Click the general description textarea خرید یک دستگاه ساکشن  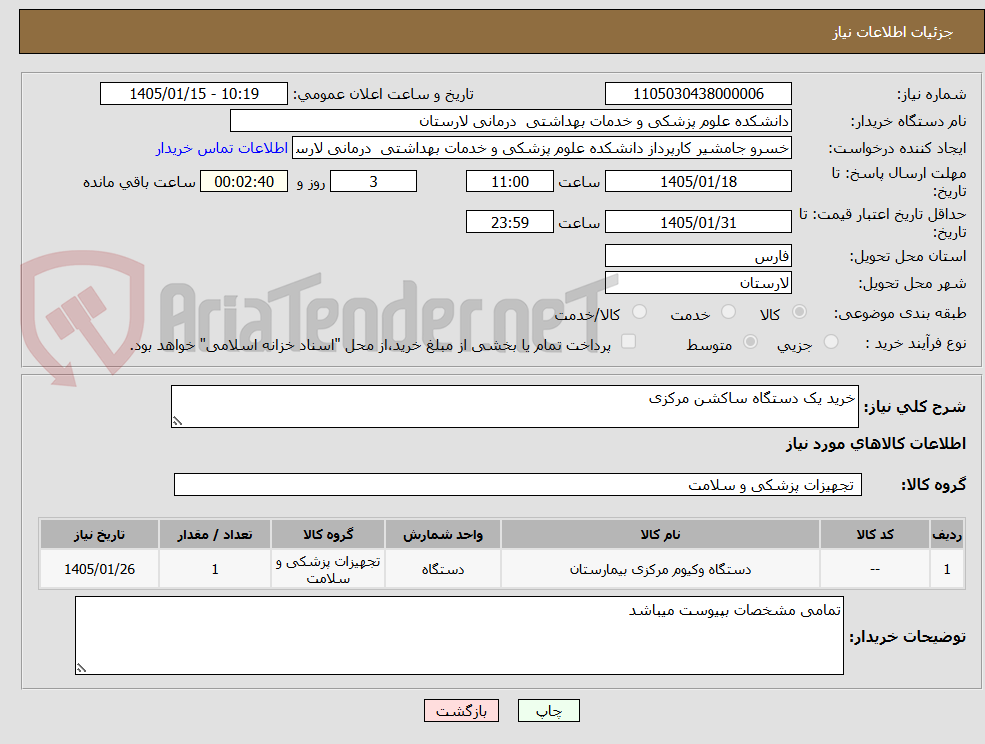[x=514, y=407]
